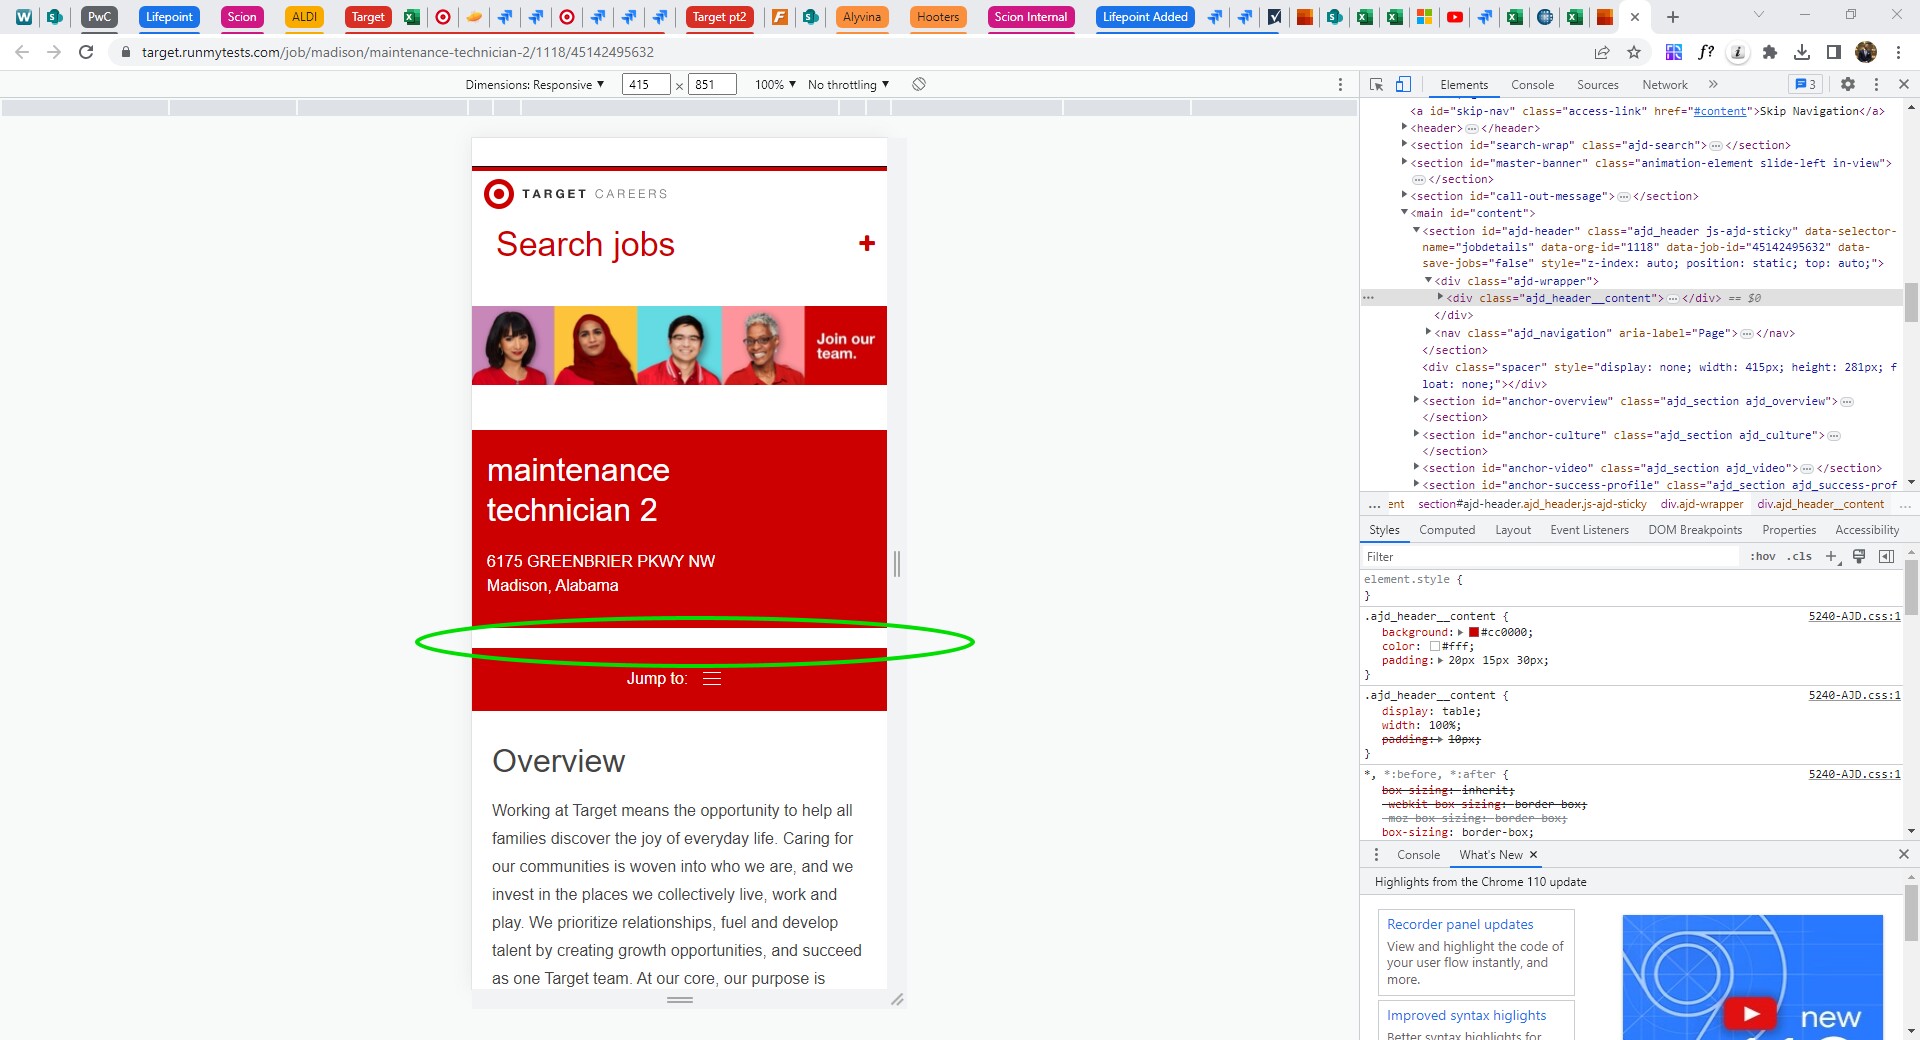Viewport: 1920px width, 1040px height.
Task: Toggle the width 100% declaration
Action: [x=1374, y=725]
